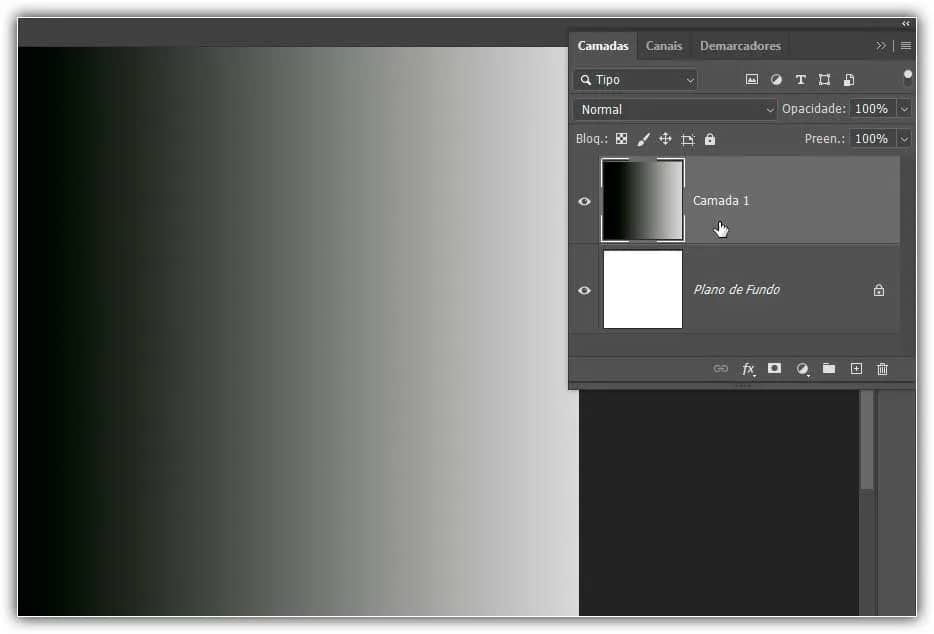Click the Opacidade 100% value field
The height and width of the screenshot is (634, 934).
tap(872, 109)
